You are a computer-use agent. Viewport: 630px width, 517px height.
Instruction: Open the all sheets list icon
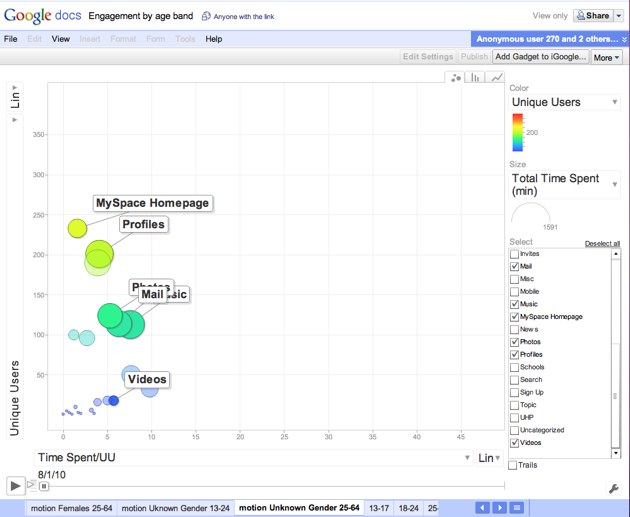517,508
